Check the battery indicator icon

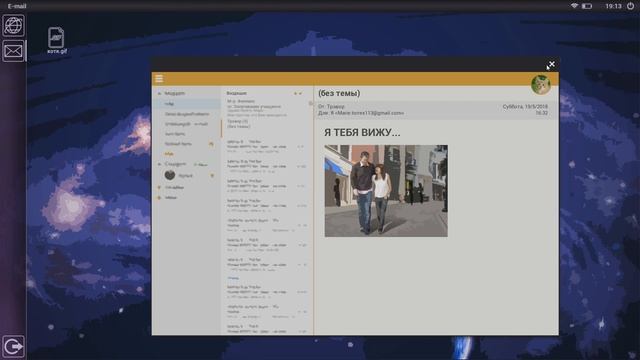587,6
